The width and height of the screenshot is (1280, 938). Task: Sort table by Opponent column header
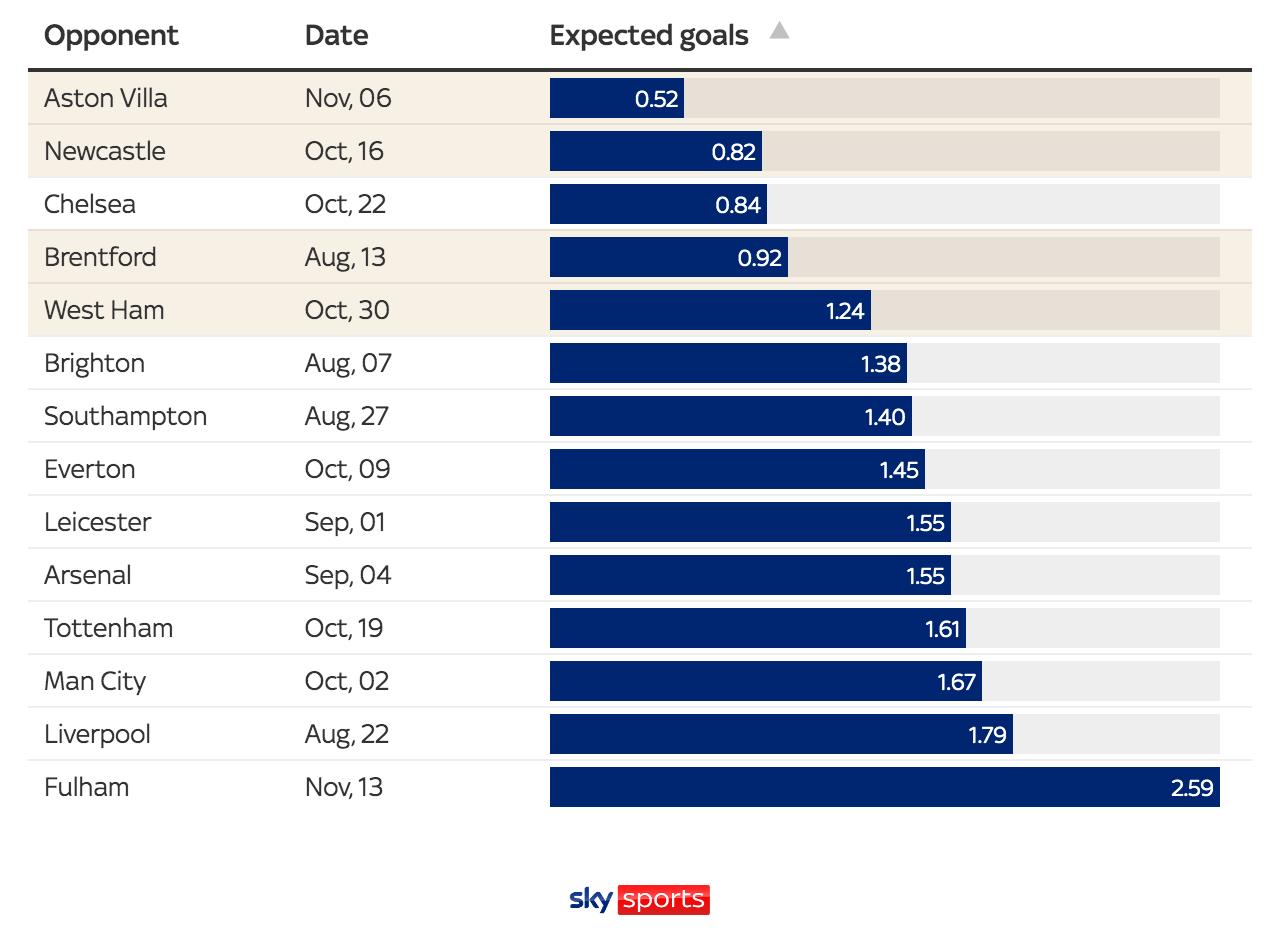111,36
